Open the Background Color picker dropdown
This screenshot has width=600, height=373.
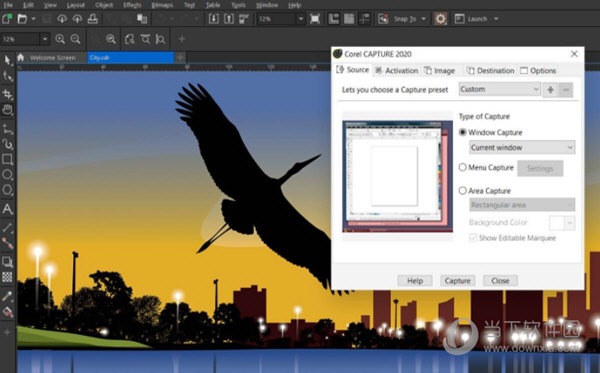[570, 223]
